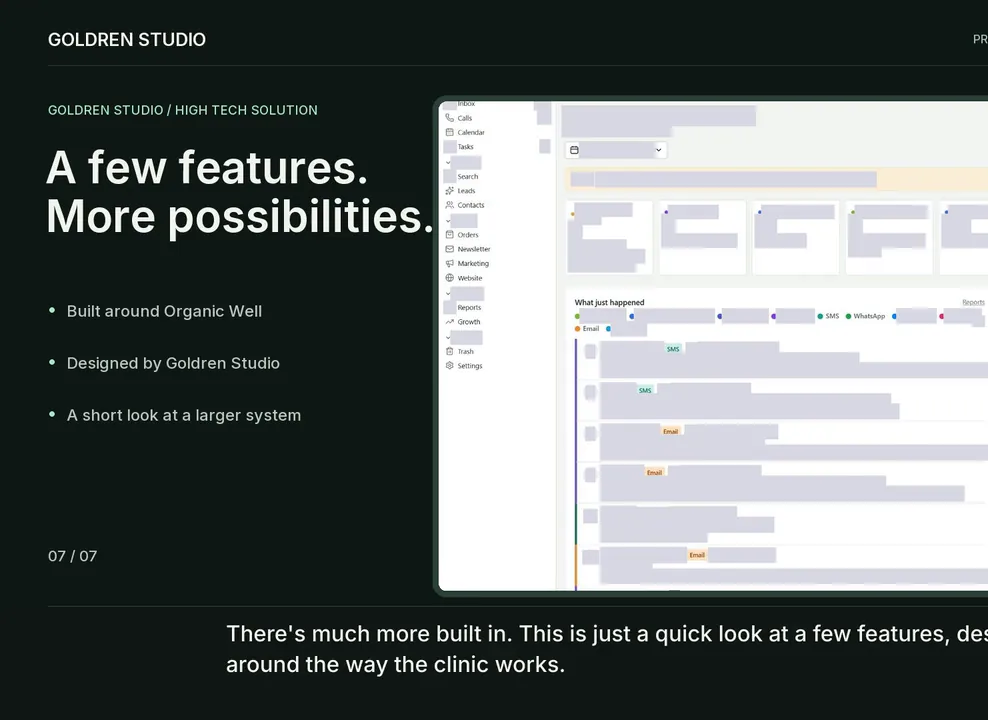988x720 pixels.
Task: Toggle the section chevron above sidebar Reports
Action: coord(448,294)
